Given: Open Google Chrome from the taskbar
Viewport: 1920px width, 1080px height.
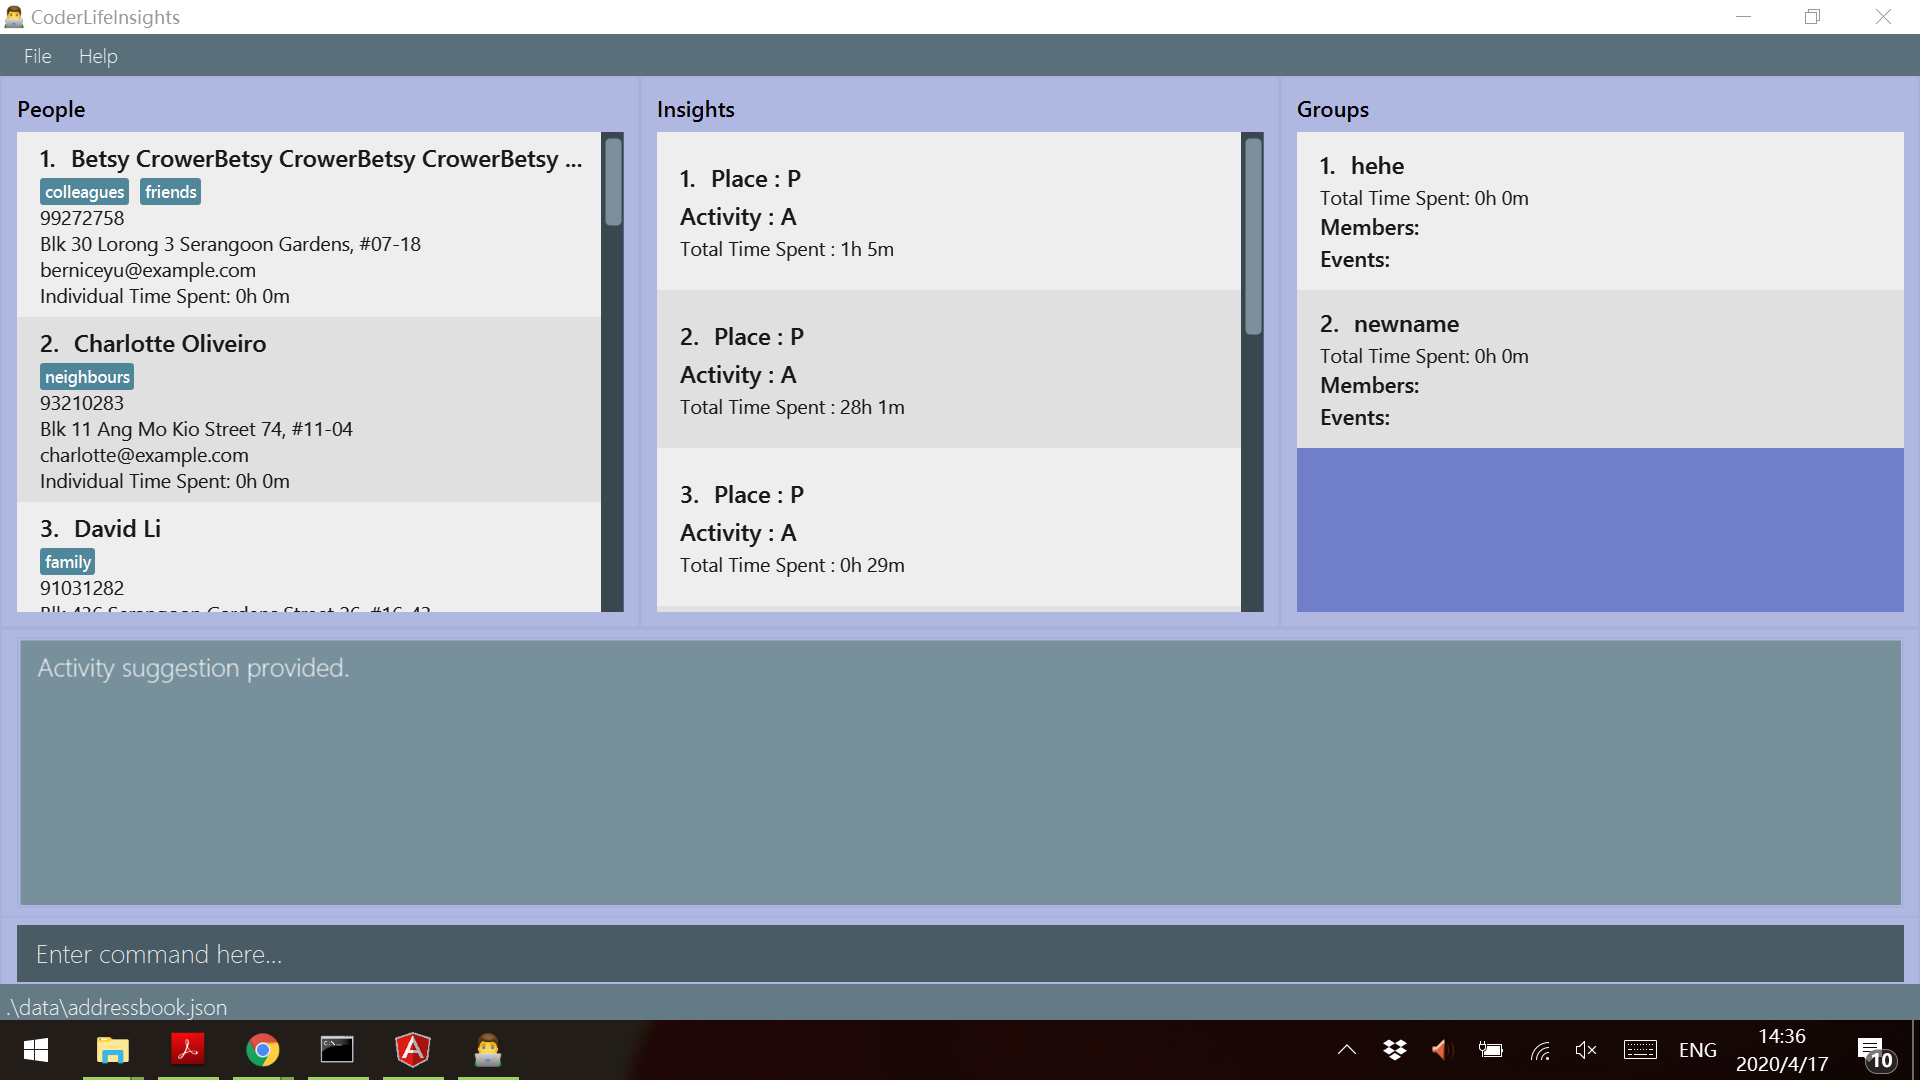Looking at the screenshot, I should point(262,1050).
